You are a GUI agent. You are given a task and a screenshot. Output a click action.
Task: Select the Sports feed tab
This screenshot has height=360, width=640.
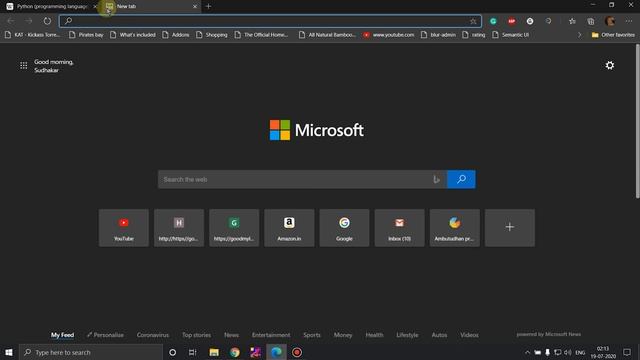pos(312,335)
